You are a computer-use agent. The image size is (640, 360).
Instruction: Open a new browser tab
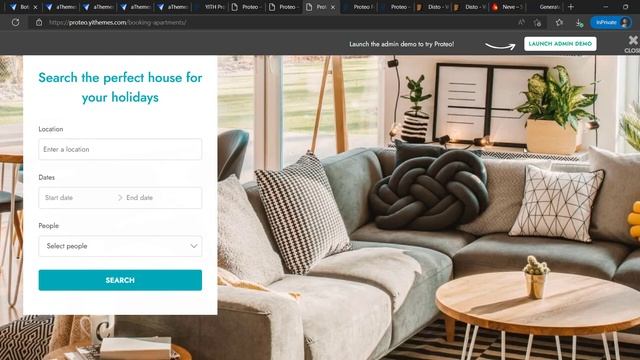[571, 7]
